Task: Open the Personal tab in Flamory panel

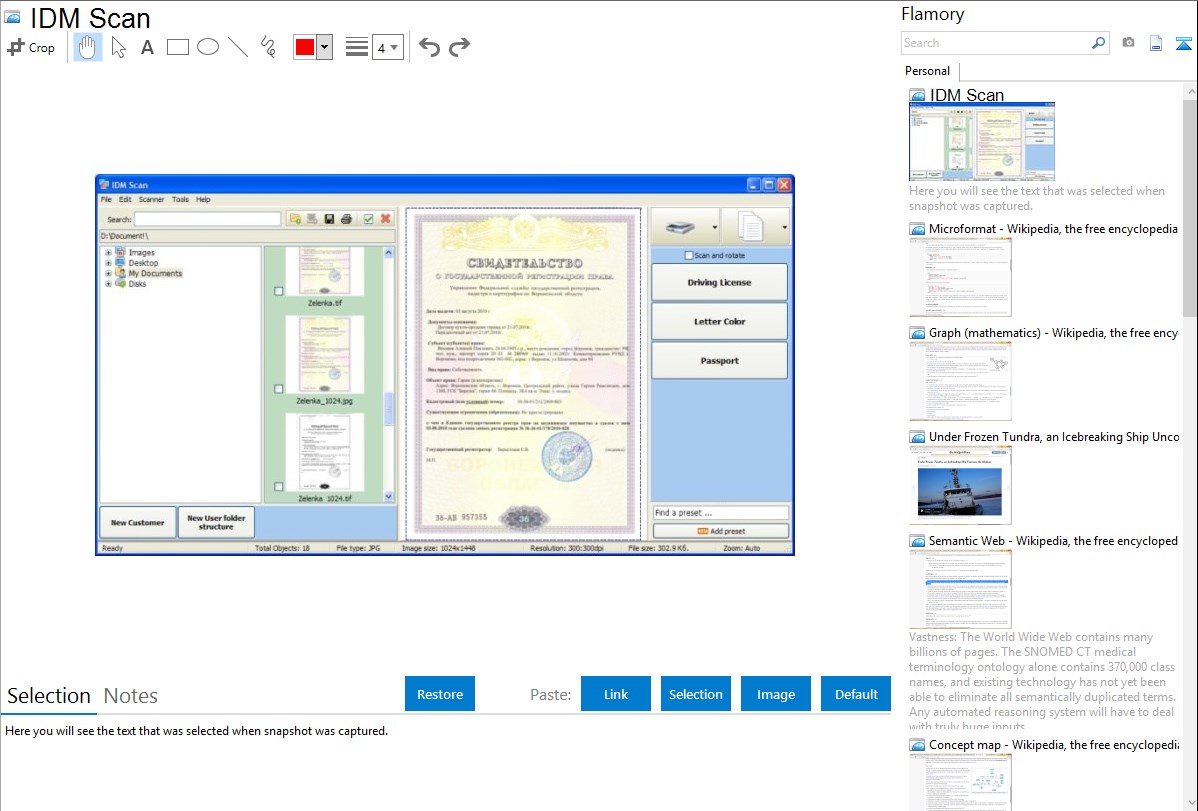Action: click(928, 71)
